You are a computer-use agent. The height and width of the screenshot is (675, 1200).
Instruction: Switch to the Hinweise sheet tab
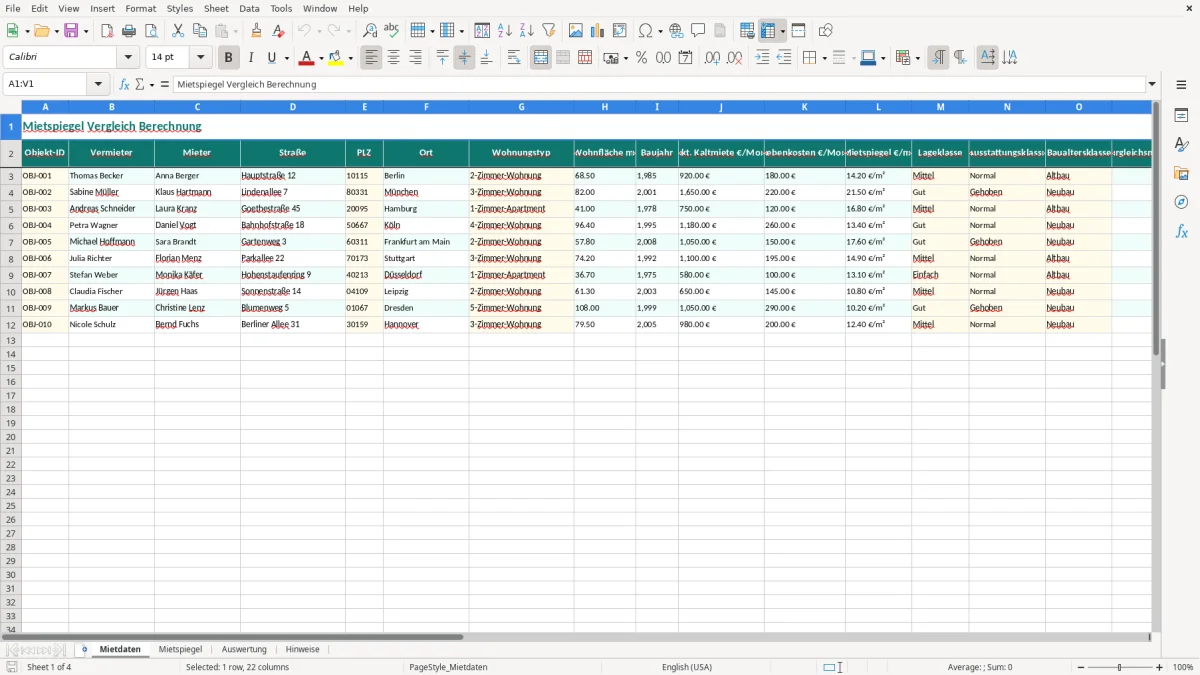(x=303, y=649)
